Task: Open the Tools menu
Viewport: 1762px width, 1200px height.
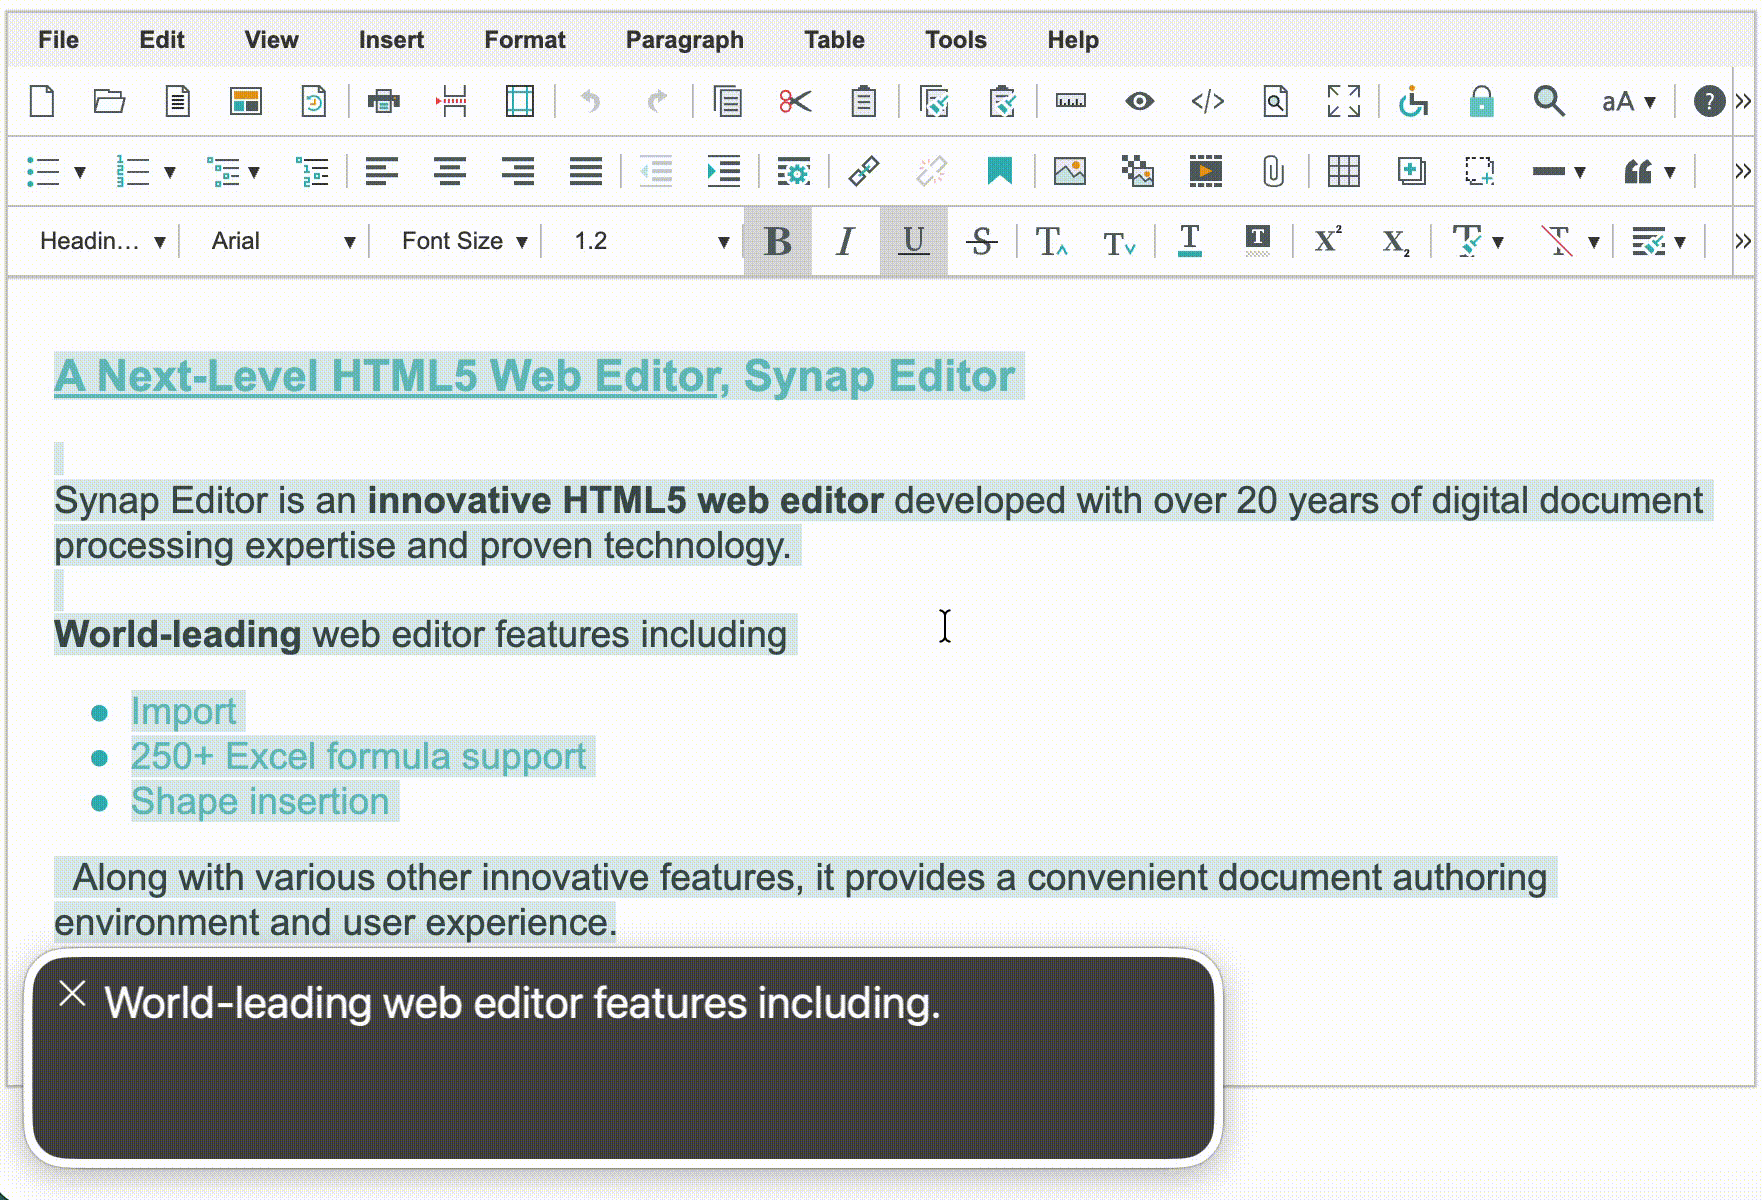Action: (955, 40)
